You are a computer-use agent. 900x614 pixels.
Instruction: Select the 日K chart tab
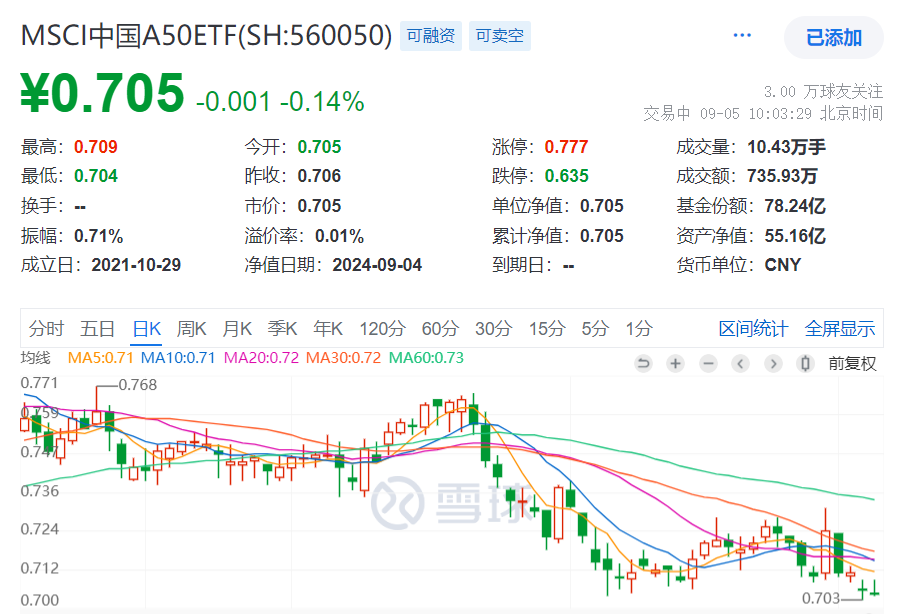(x=146, y=329)
